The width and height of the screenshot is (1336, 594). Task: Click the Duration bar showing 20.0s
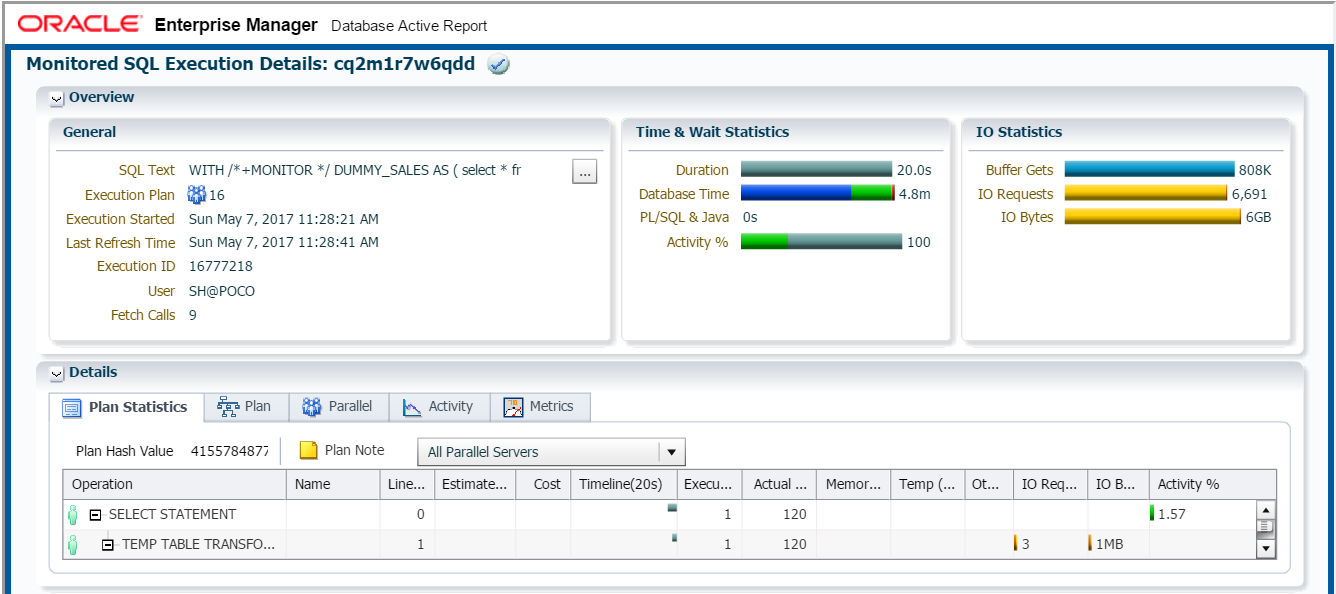coord(816,170)
